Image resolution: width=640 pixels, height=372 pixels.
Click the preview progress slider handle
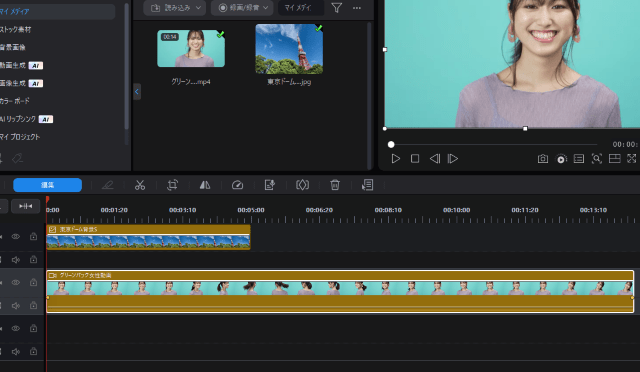pos(391,145)
